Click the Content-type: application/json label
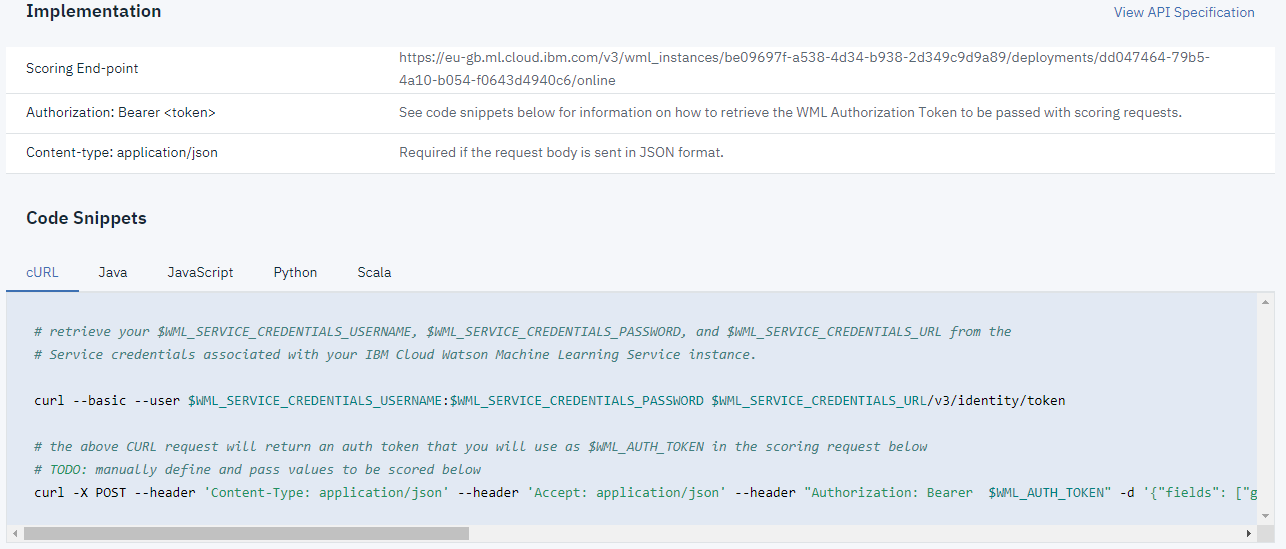The width and height of the screenshot is (1286, 549). coord(122,153)
